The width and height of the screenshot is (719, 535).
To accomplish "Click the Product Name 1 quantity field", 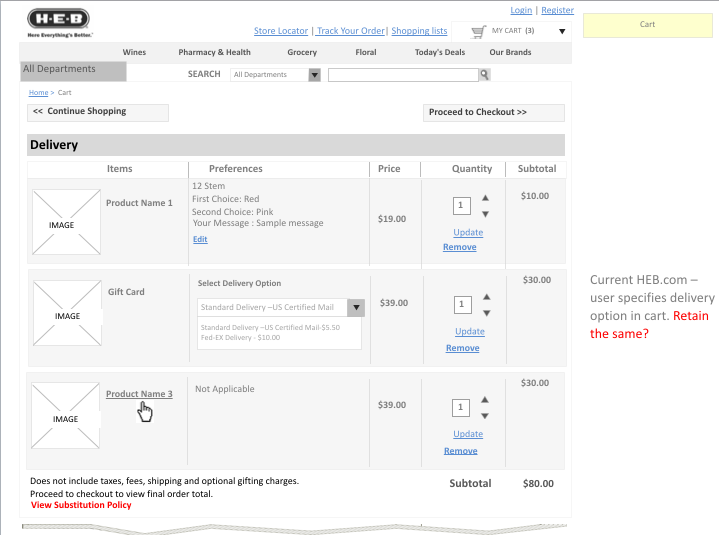I will tap(461, 205).
